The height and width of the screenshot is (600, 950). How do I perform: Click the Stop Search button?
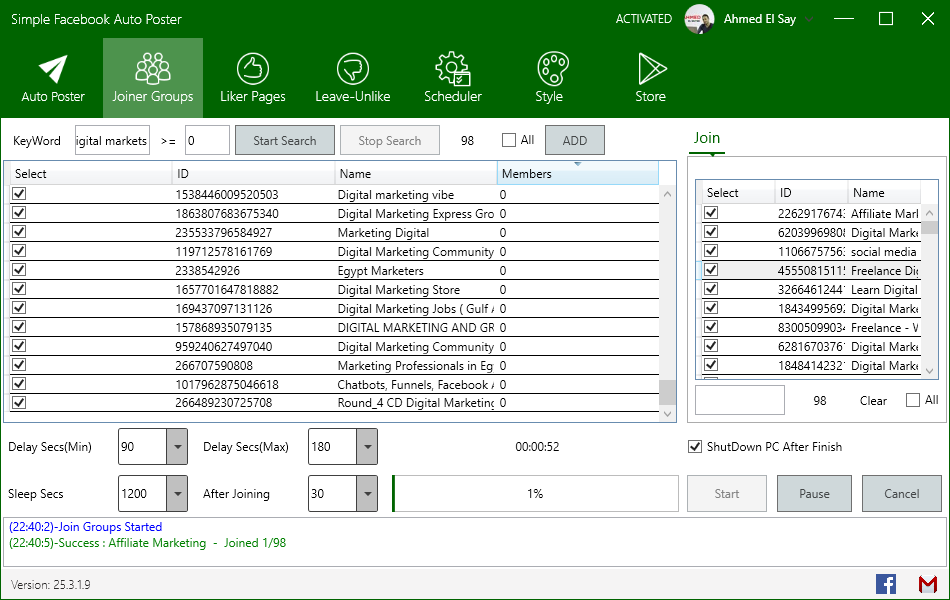(x=390, y=141)
